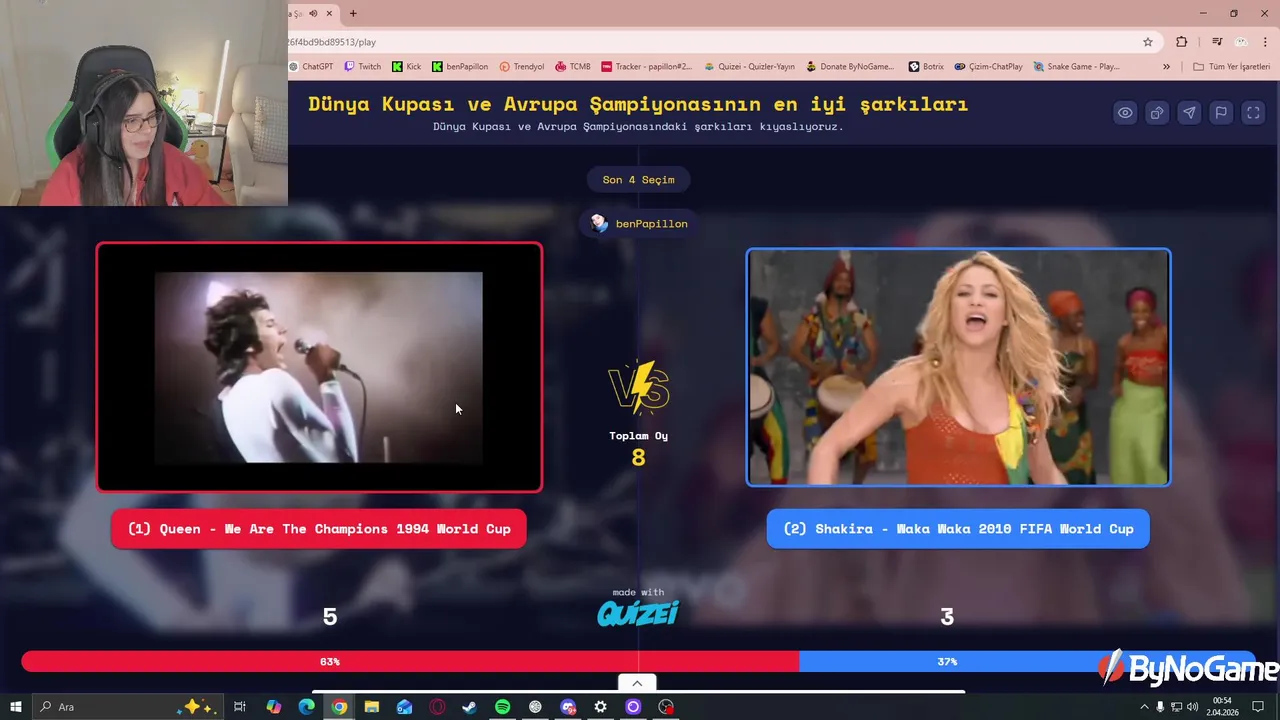Screen dimensions: 1280x720
Task: Open the Çizim-ChatPlay bookmark
Action: coord(989,67)
